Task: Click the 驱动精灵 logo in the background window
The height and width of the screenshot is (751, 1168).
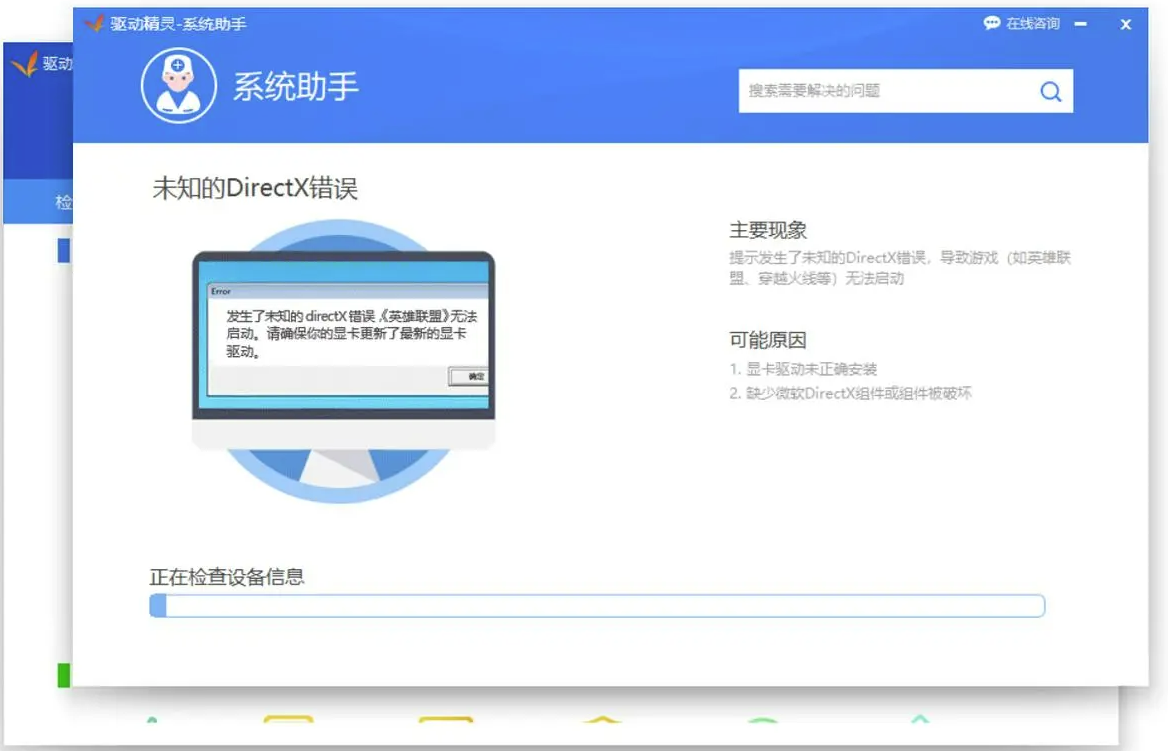Action: pos(24,64)
